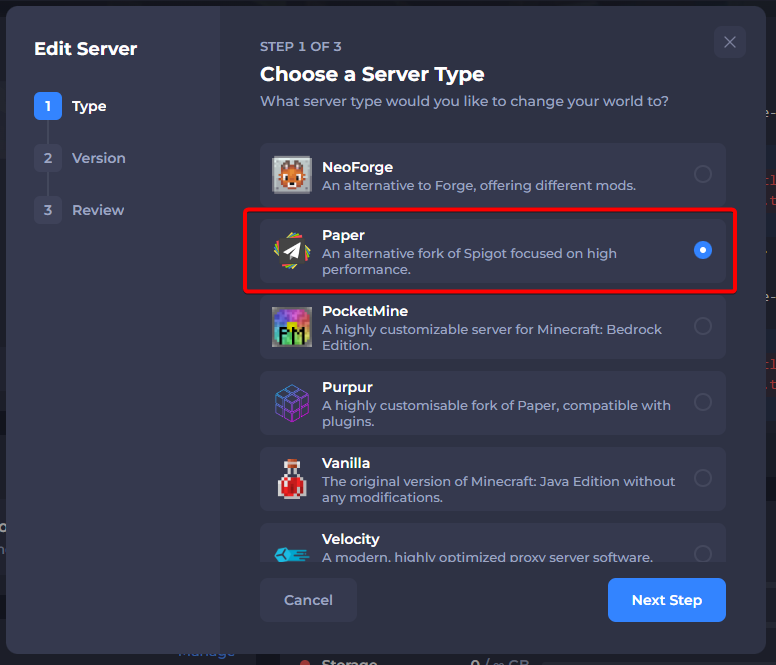Click the NeoForge title text
The width and height of the screenshot is (776, 665).
pos(357,167)
